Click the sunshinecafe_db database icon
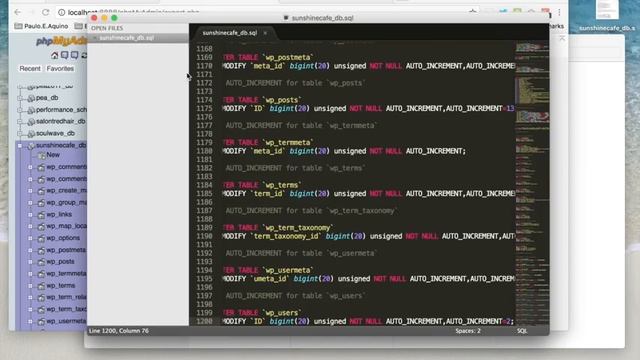The image size is (640, 360). pyautogui.click(x=31, y=146)
